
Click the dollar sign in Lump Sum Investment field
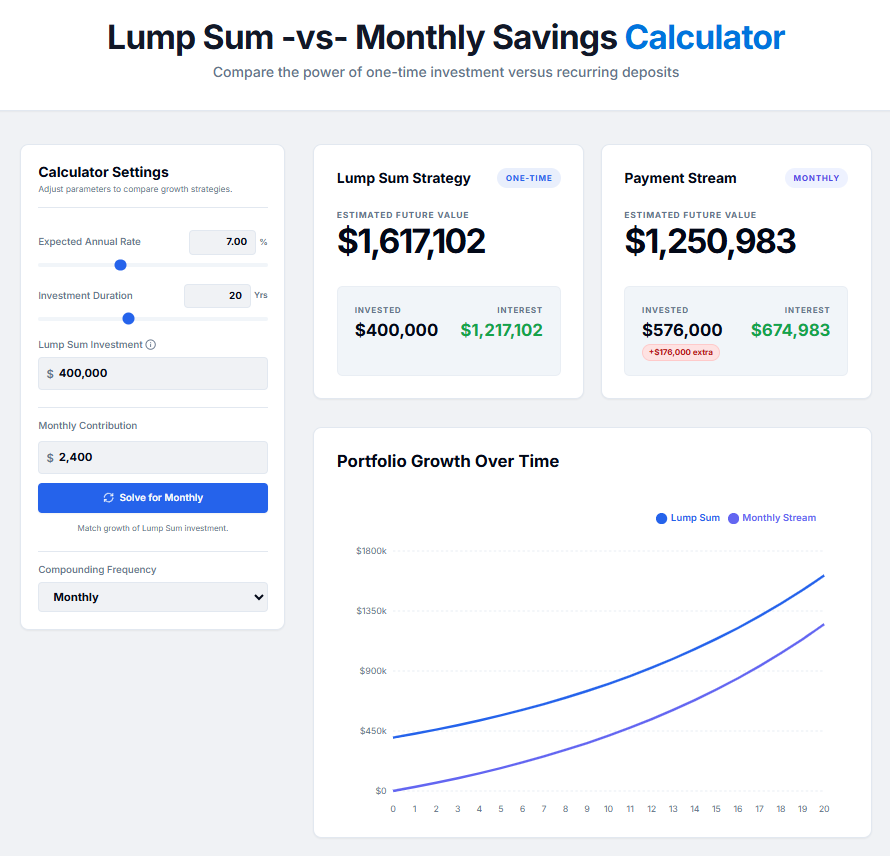click(x=50, y=374)
